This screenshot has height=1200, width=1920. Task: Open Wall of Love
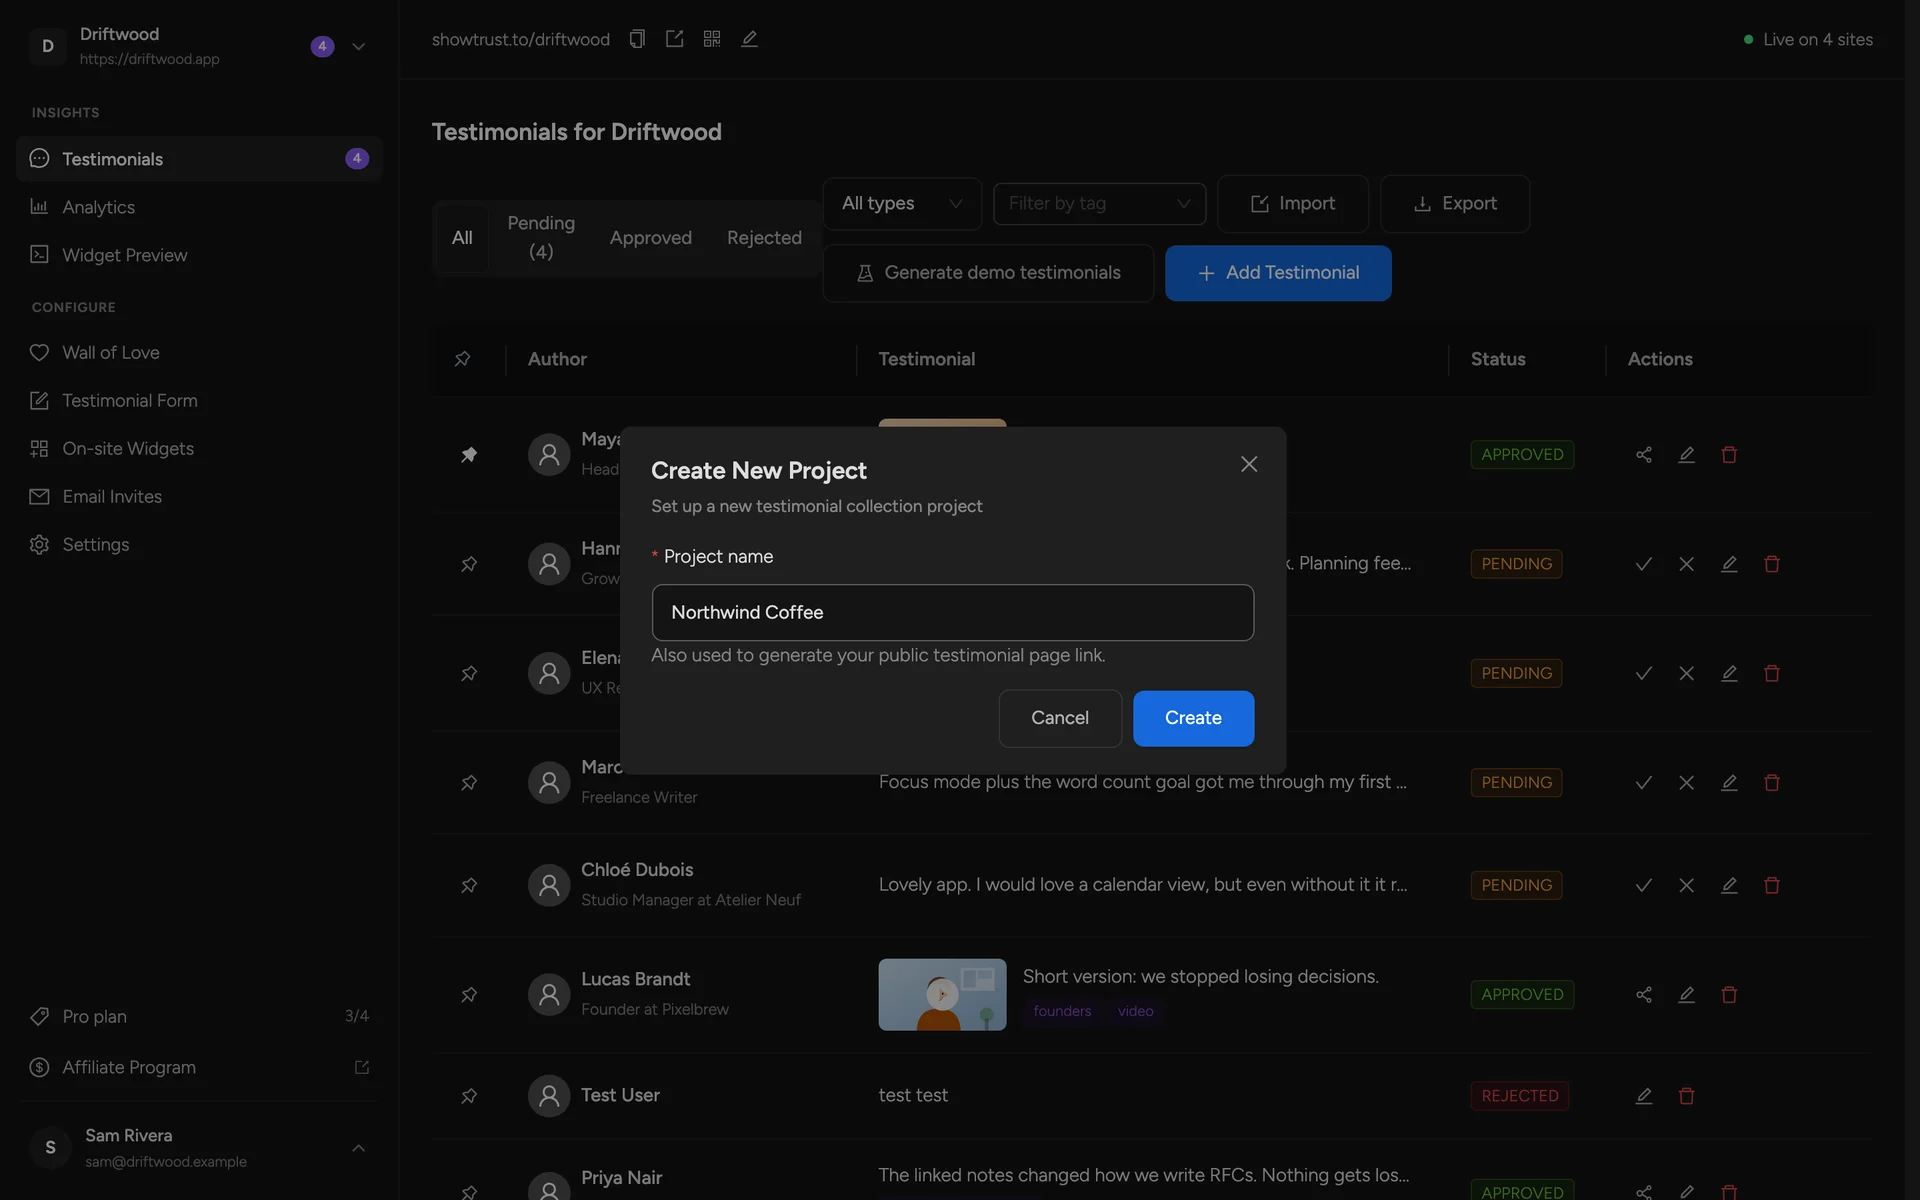[x=199, y=352]
